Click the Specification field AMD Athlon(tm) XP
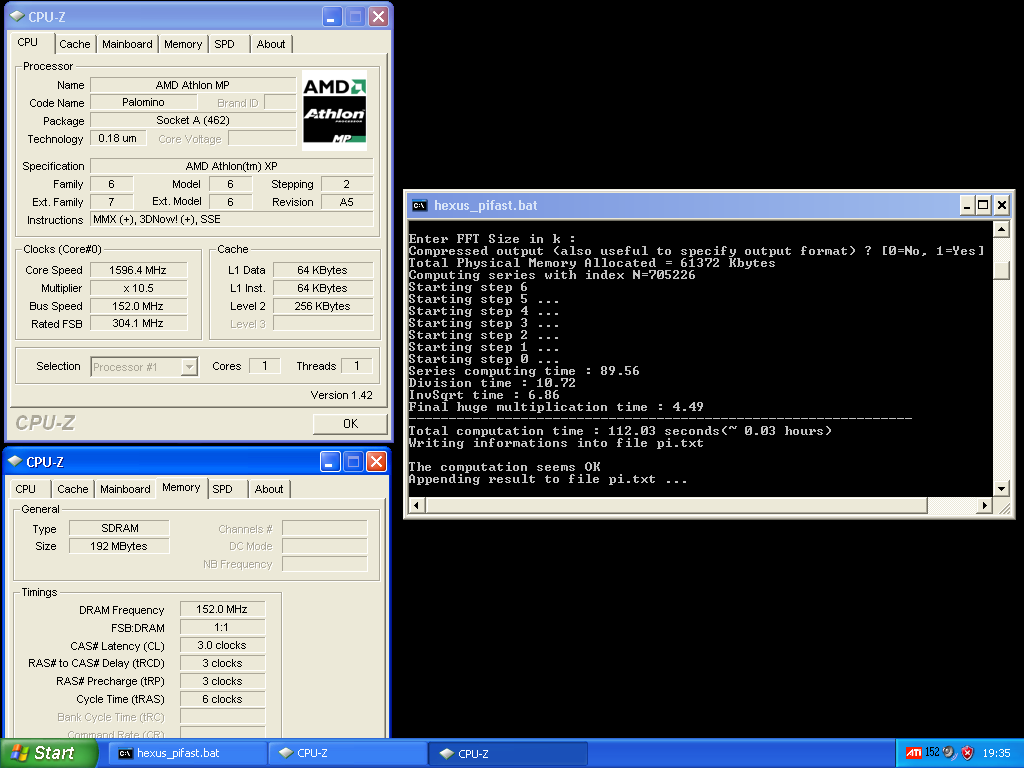 click(232, 166)
